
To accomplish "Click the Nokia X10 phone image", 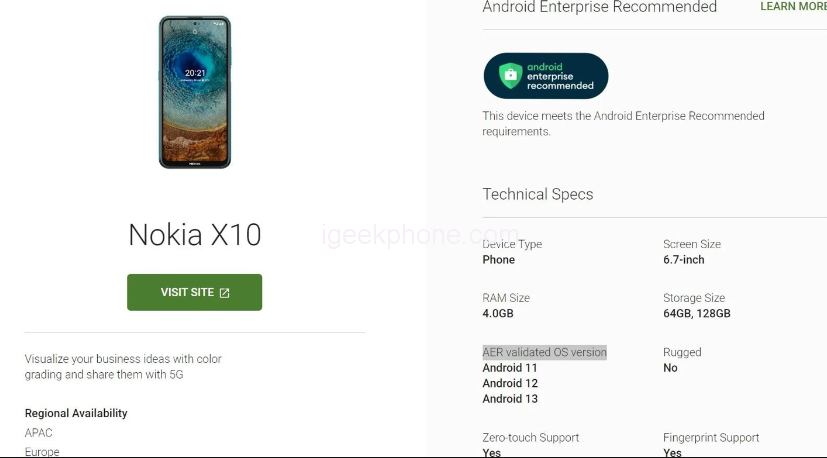I will [195, 92].
